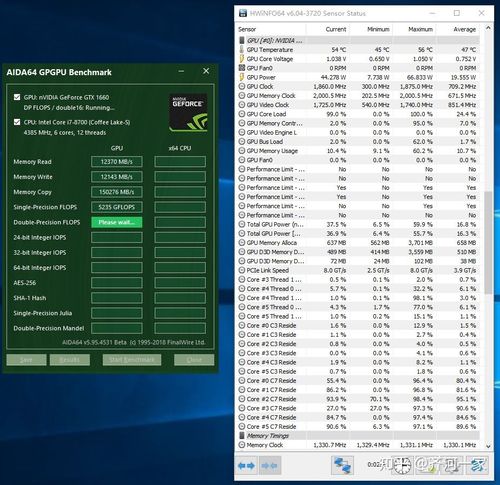Select the GPU [#0]: NVIDIA group header row

359,40
